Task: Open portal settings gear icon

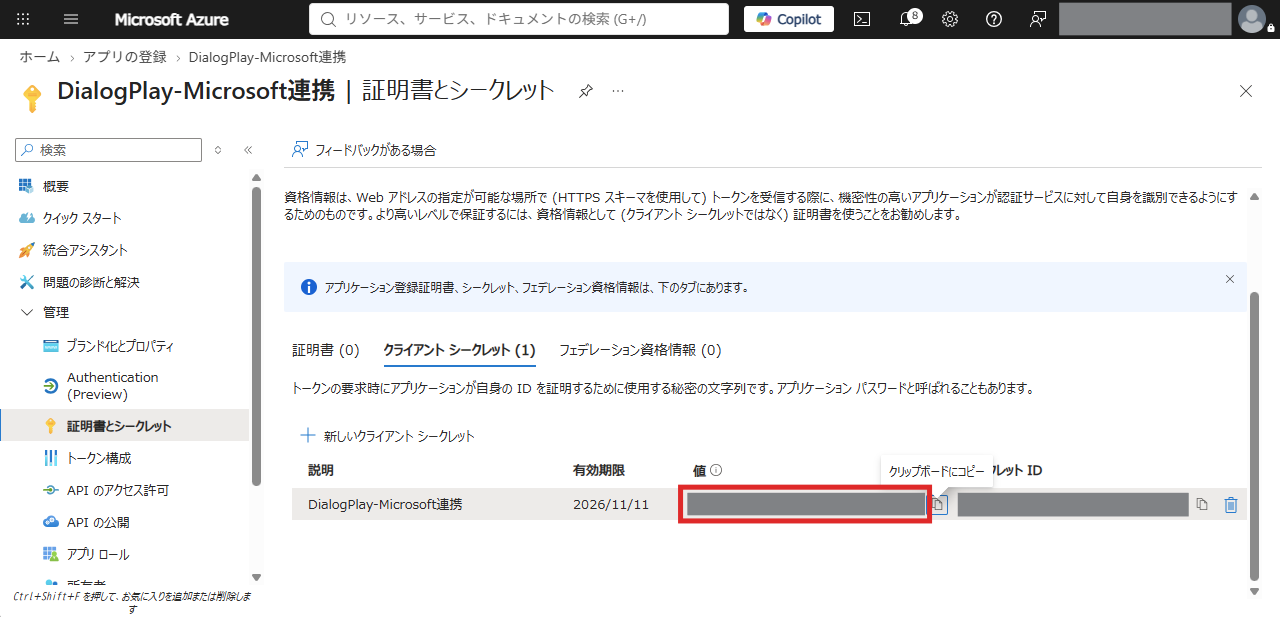Action: (x=950, y=19)
